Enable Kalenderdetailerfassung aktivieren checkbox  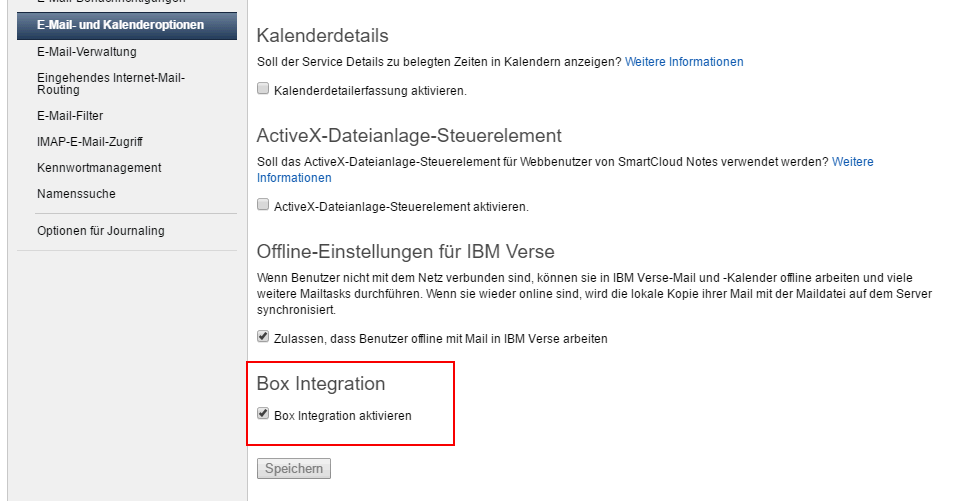coord(263,88)
